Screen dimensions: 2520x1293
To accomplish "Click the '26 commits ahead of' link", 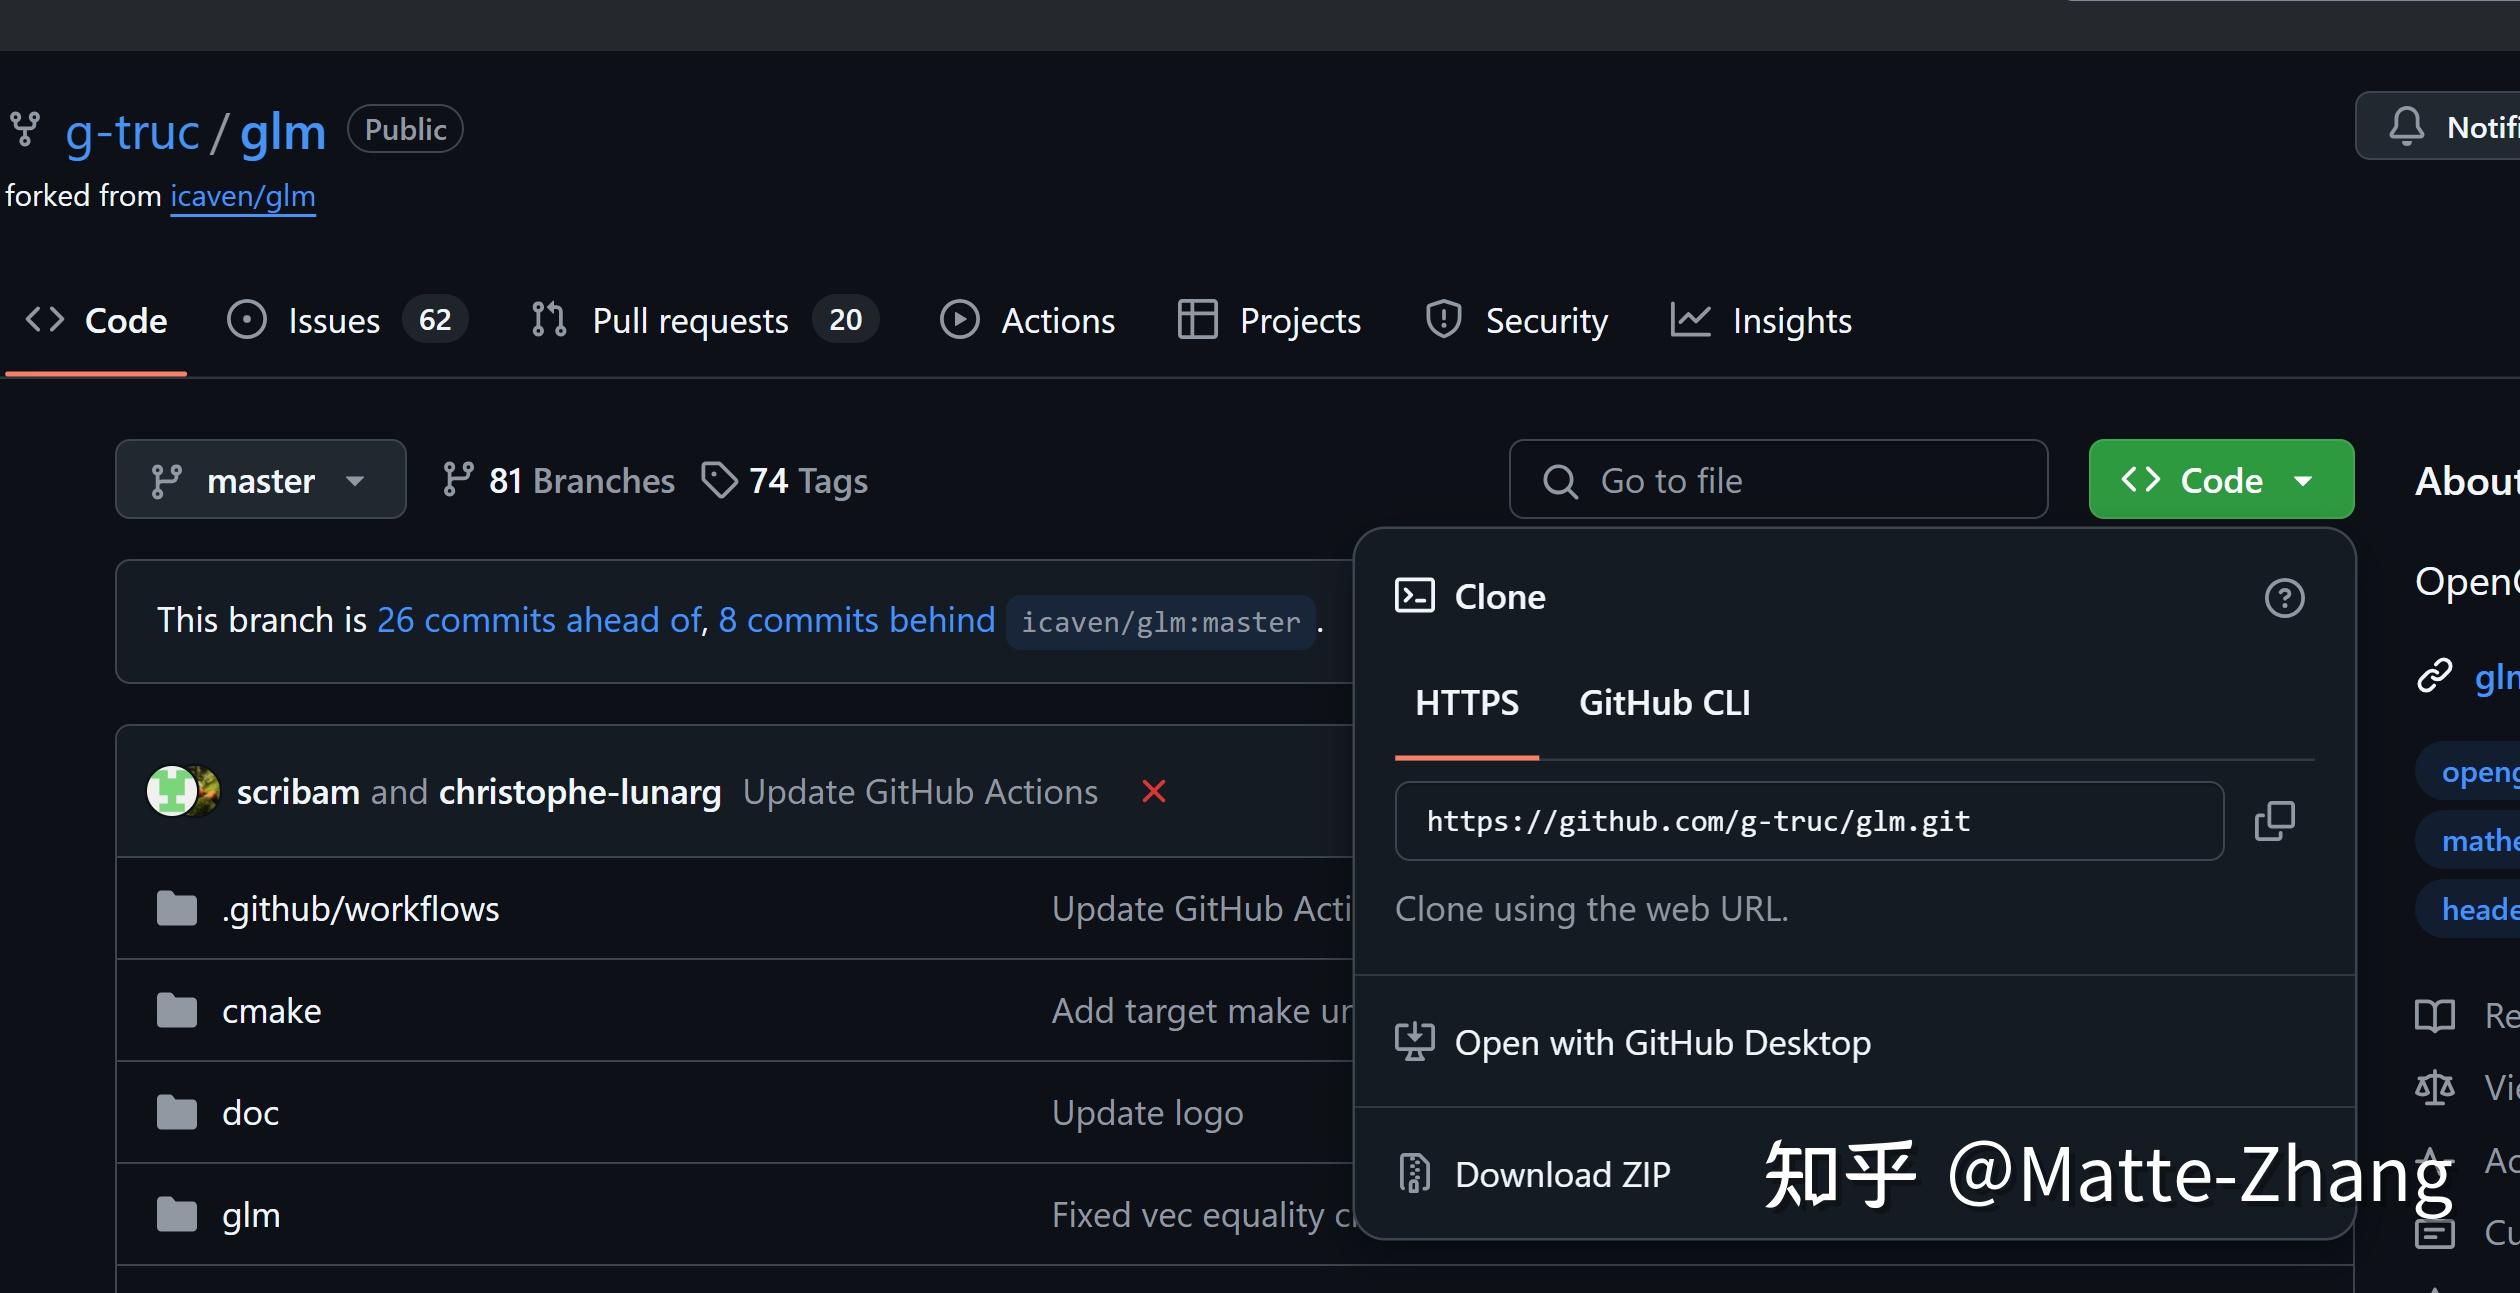I will [540, 620].
